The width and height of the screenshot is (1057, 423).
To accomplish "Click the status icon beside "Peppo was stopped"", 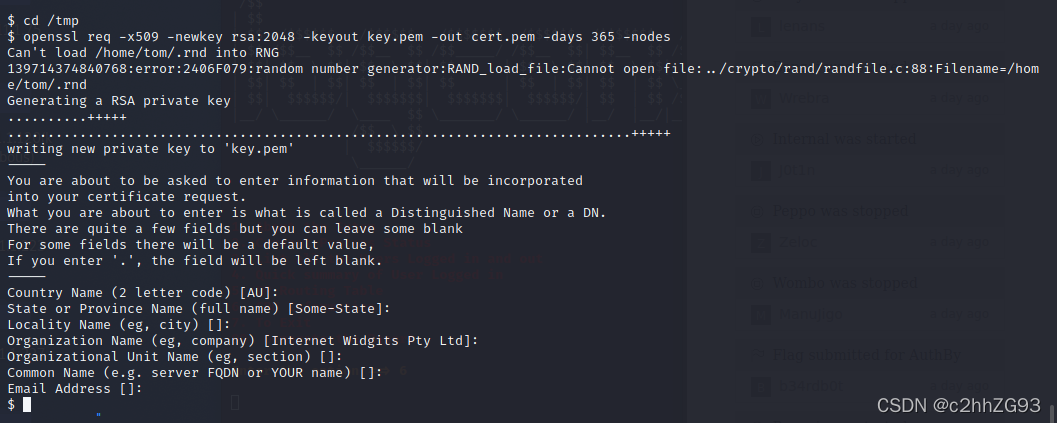I will 758,211.
